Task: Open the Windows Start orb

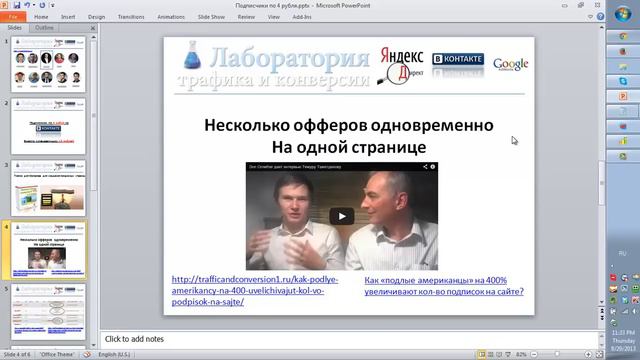Action: click(623, 14)
